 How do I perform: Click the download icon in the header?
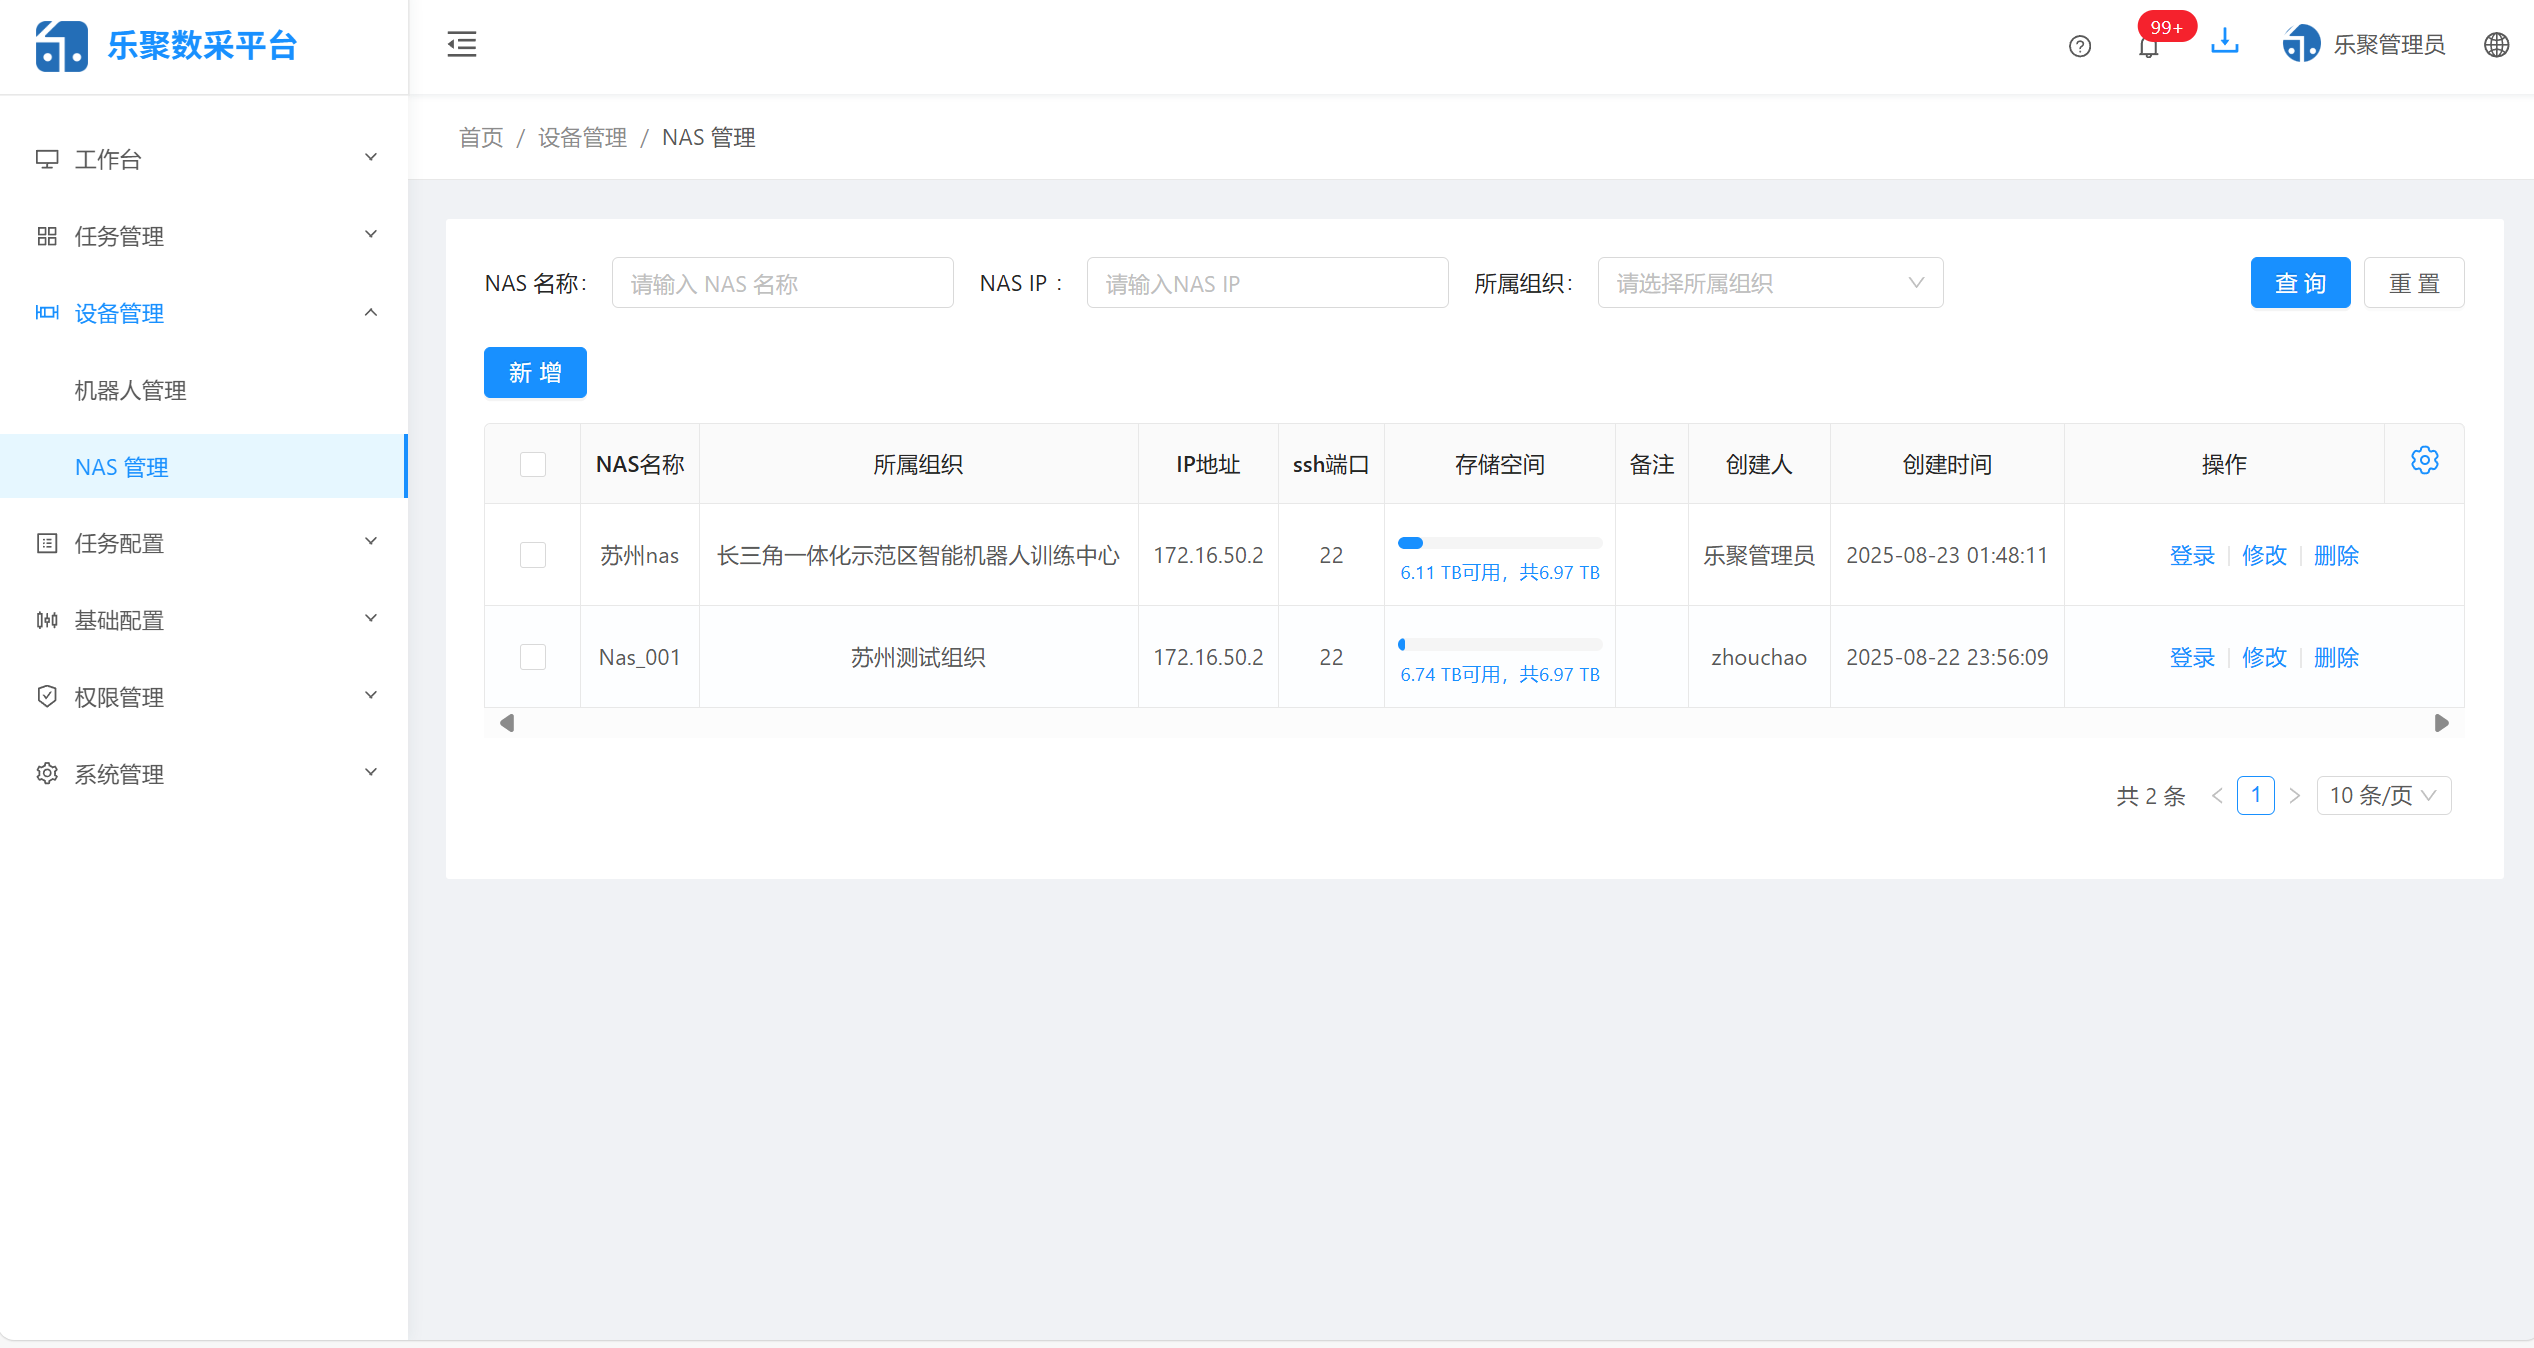pyautogui.click(x=2224, y=42)
